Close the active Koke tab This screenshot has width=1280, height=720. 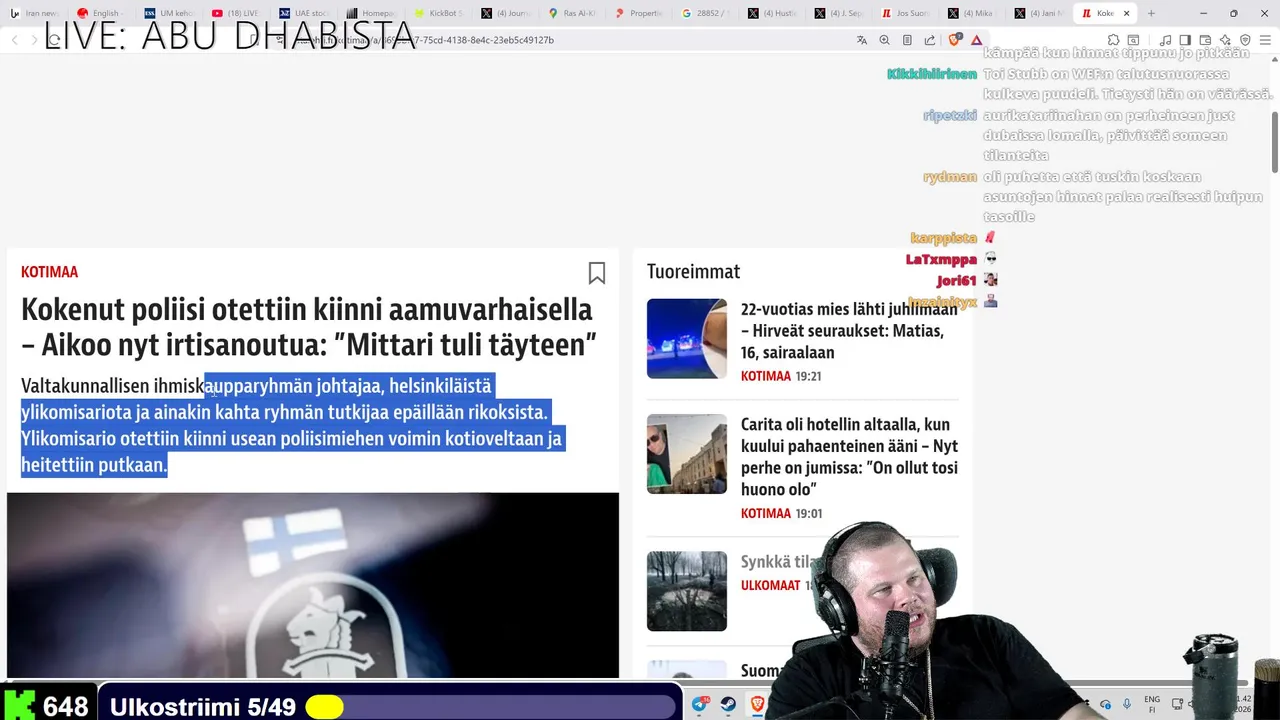[1126, 13]
